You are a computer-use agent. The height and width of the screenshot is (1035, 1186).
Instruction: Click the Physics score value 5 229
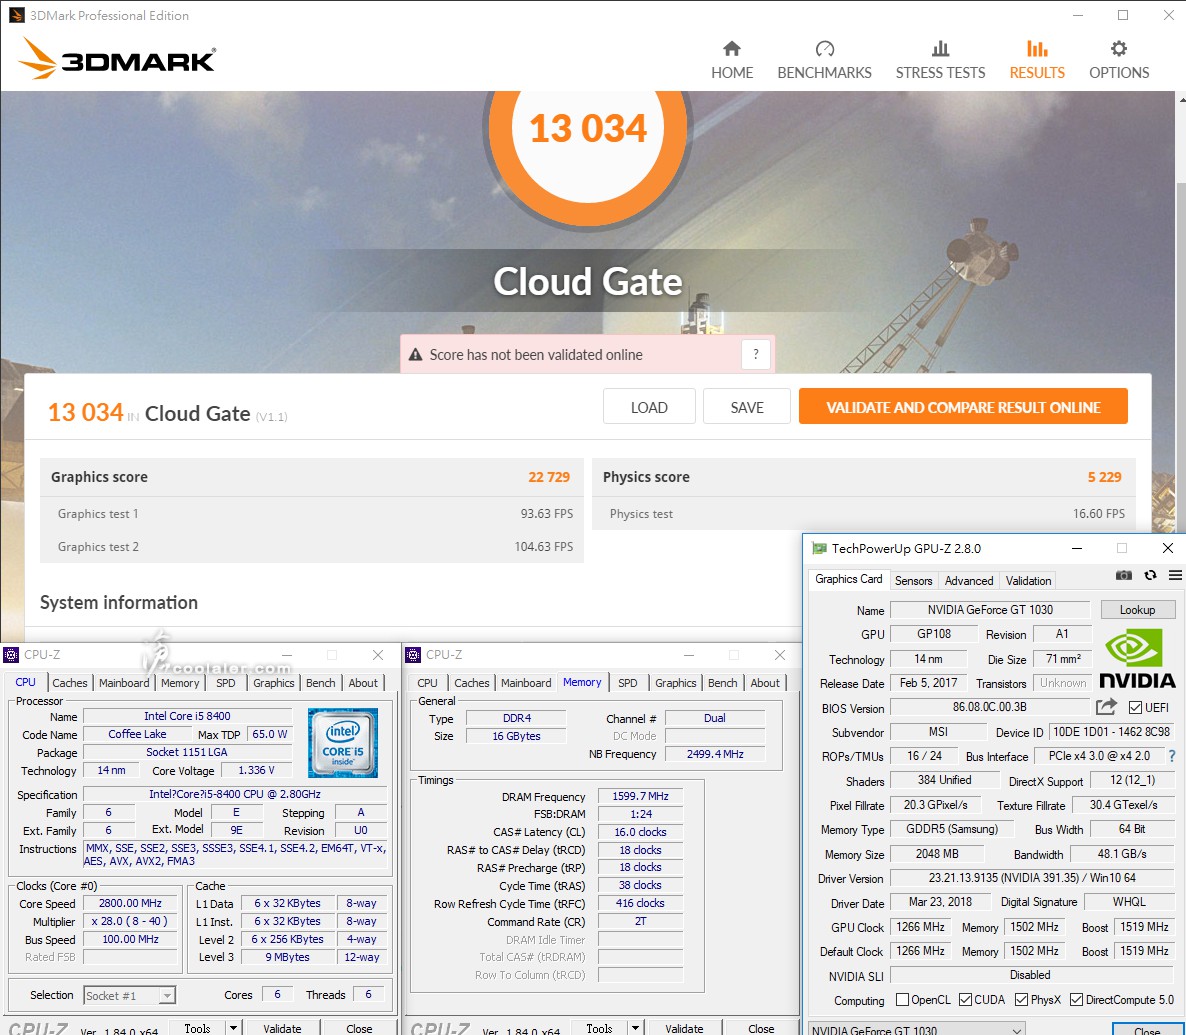[1104, 477]
